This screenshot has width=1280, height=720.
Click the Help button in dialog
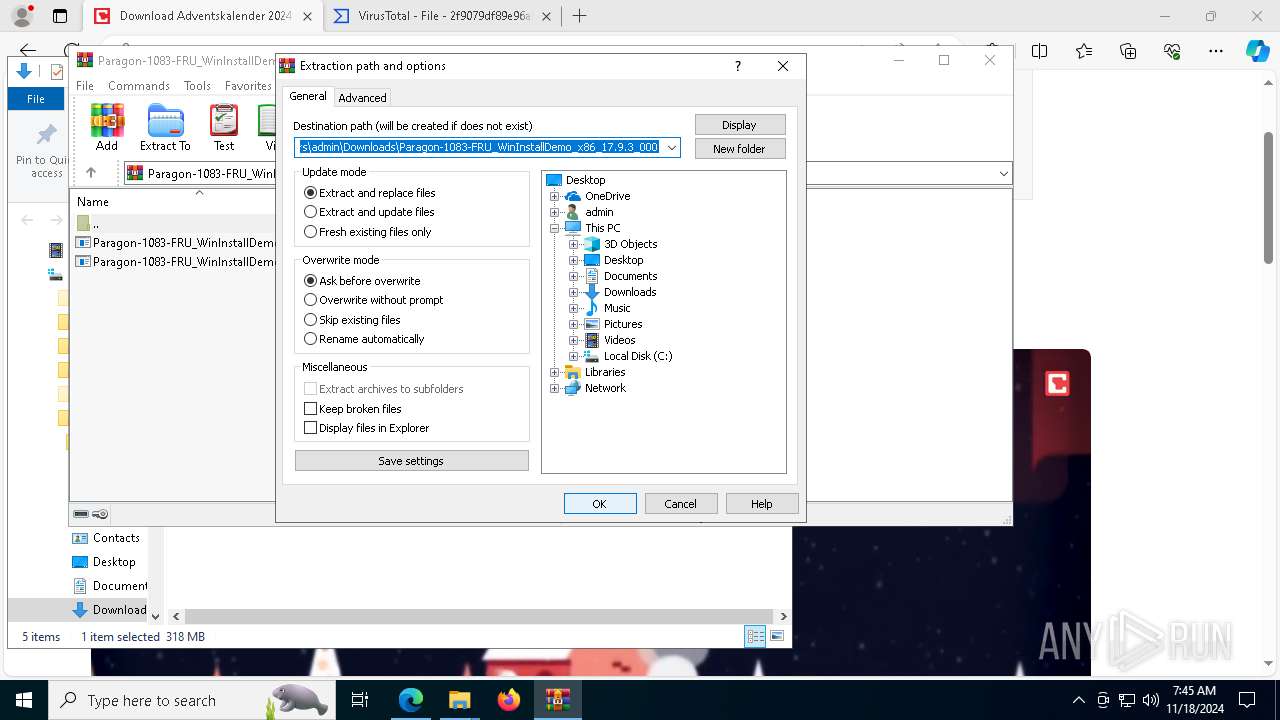click(x=762, y=504)
